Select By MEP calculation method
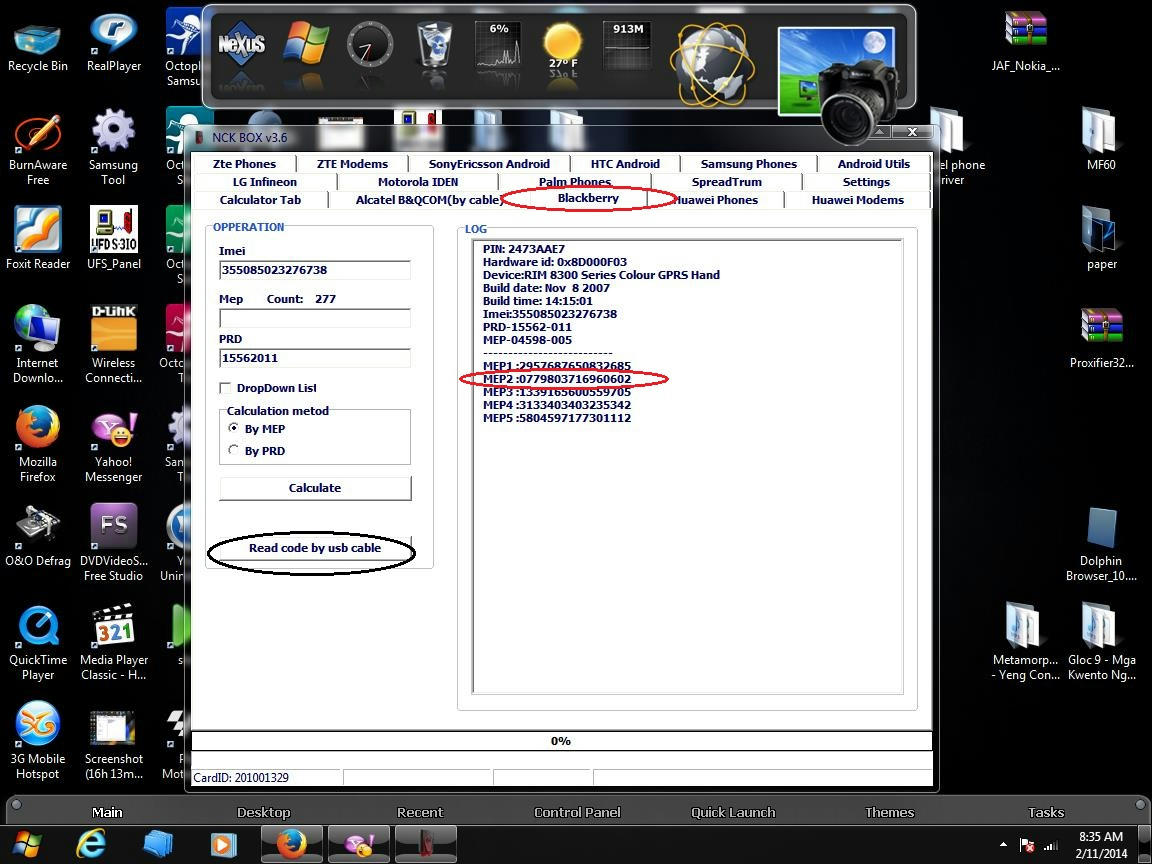The width and height of the screenshot is (1152, 864). (233, 428)
